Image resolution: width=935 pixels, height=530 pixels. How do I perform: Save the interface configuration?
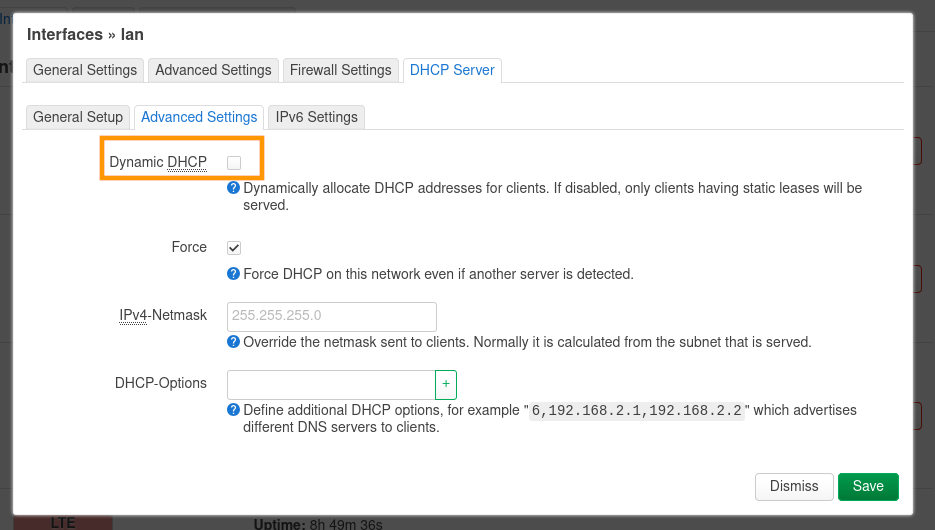(867, 486)
